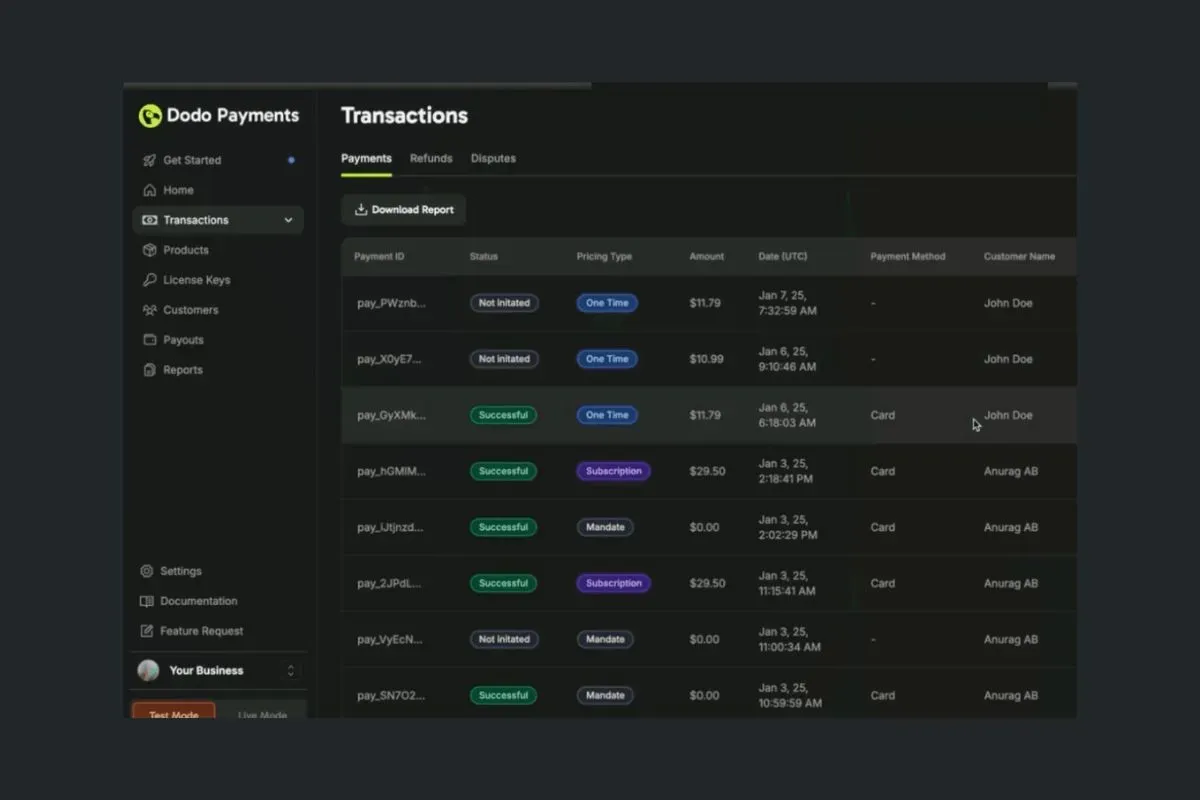Click the Dodo Payments logo icon
Screen dimensions: 1200x800
(150, 116)
